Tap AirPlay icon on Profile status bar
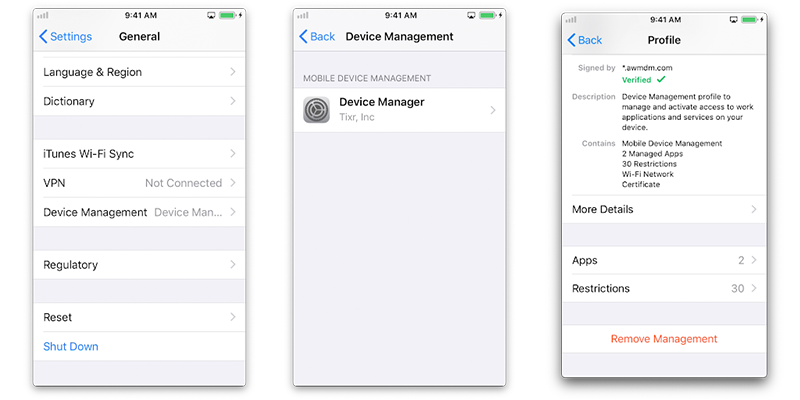Viewport: 800px width, 400px height. [734, 19]
